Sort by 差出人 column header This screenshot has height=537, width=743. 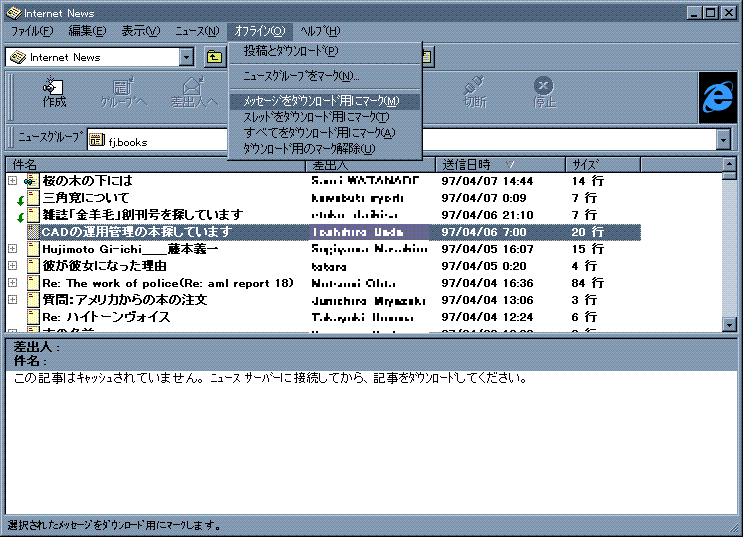370,164
